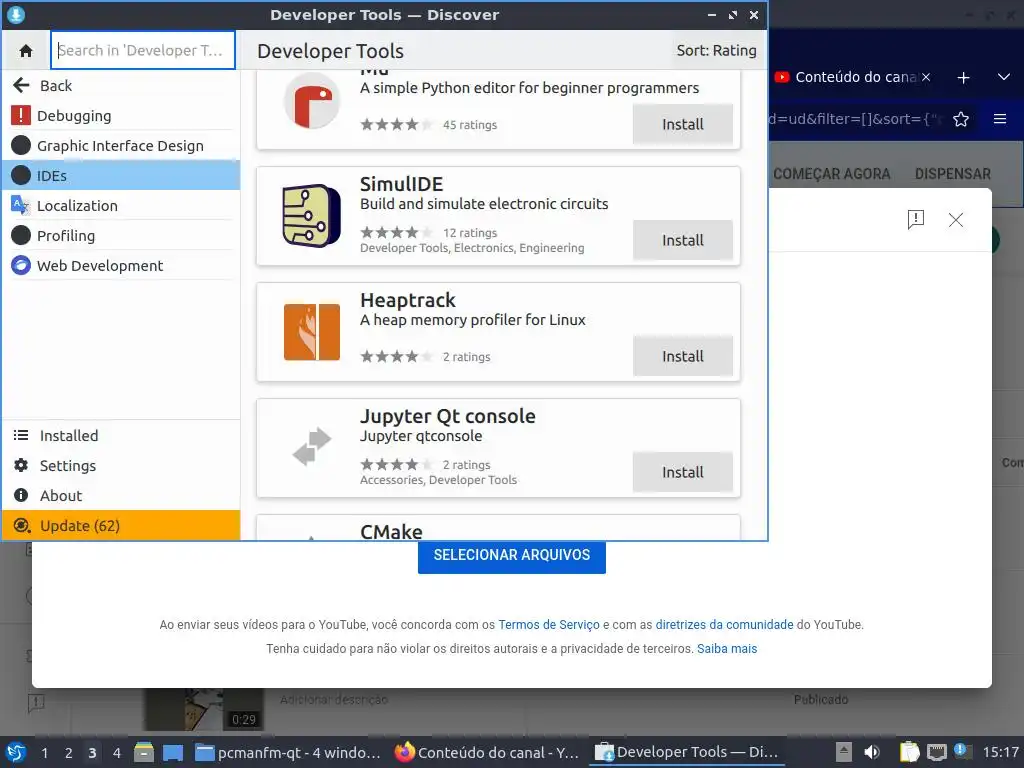Screen dimensions: 1024x768
Task: Switch to virtual desktop 2
Action: click(69, 753)
